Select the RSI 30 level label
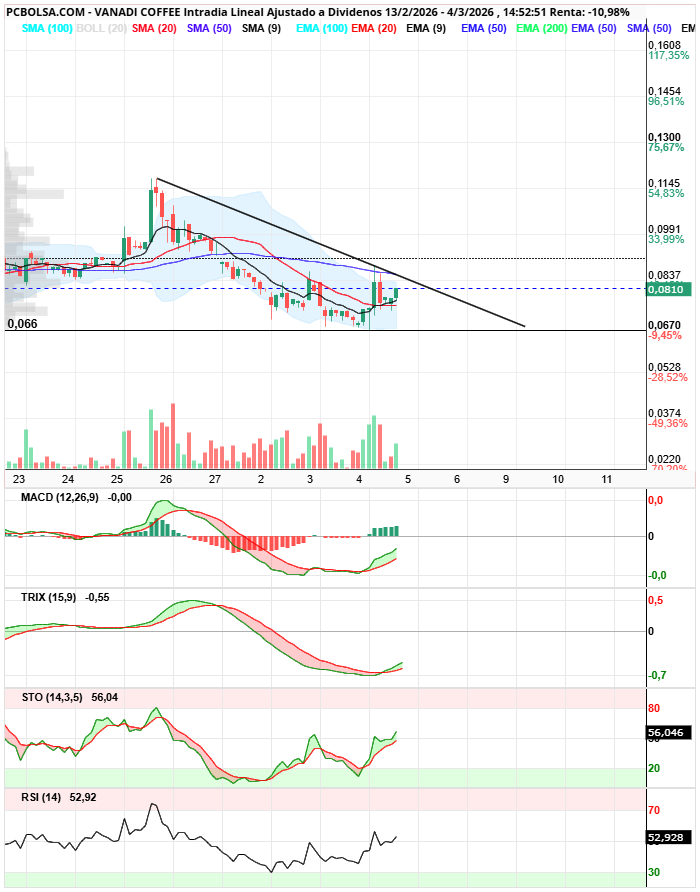700x892 pixels. tap(654, 873)
